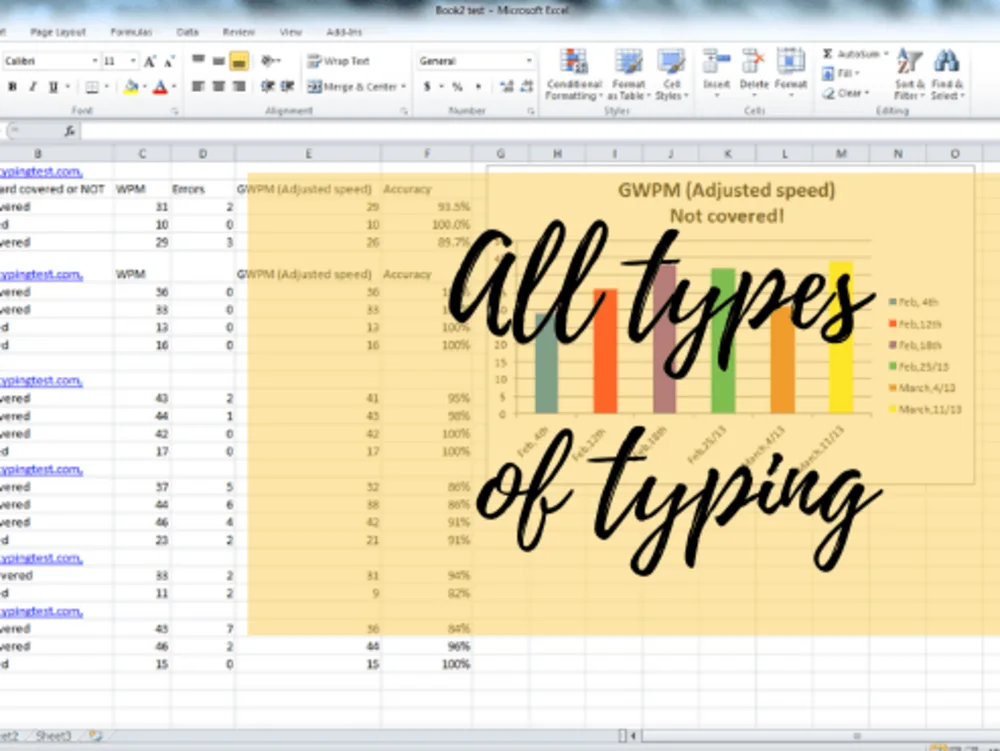Switch to the Add-Ins tab
This screenshot has width=1000, height=751.
tap(344, 32)
